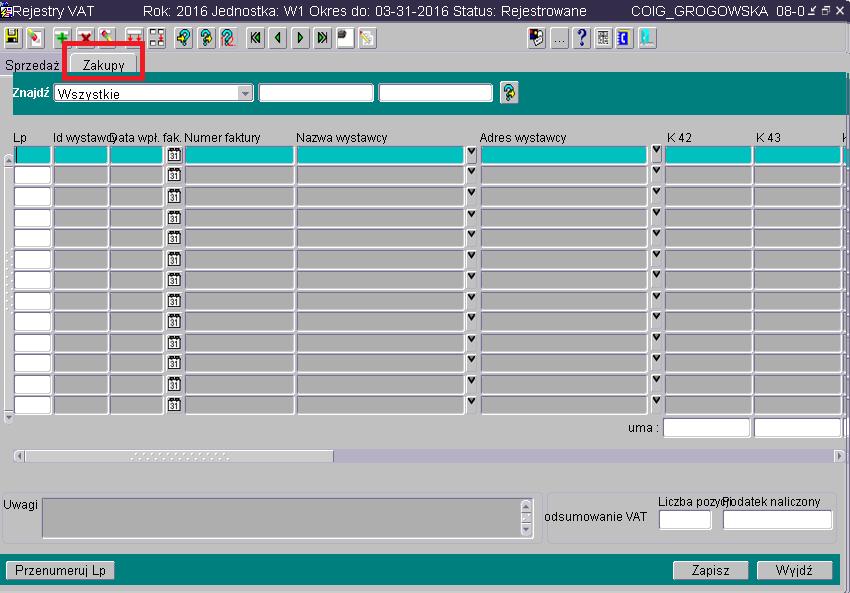
Task: Expand Adres wystawcy arrow in last table row
Action: tap(656, 403)
